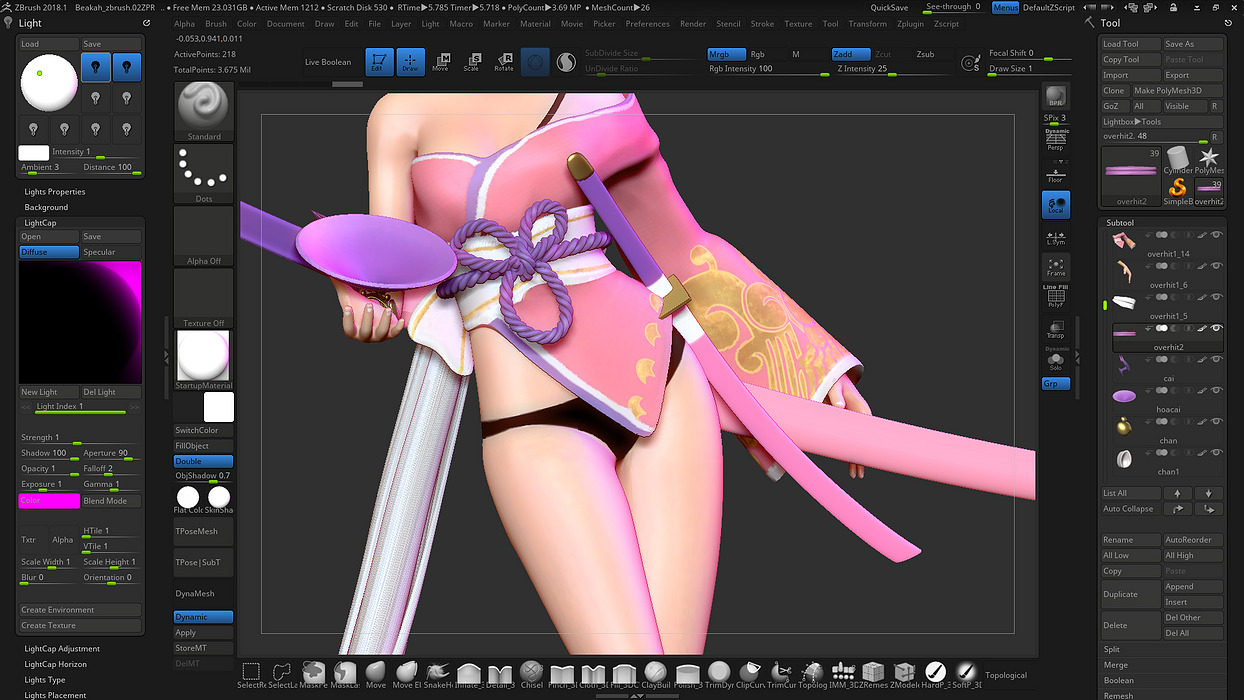Select the Standard brush thumbnail

click(204, 112)
